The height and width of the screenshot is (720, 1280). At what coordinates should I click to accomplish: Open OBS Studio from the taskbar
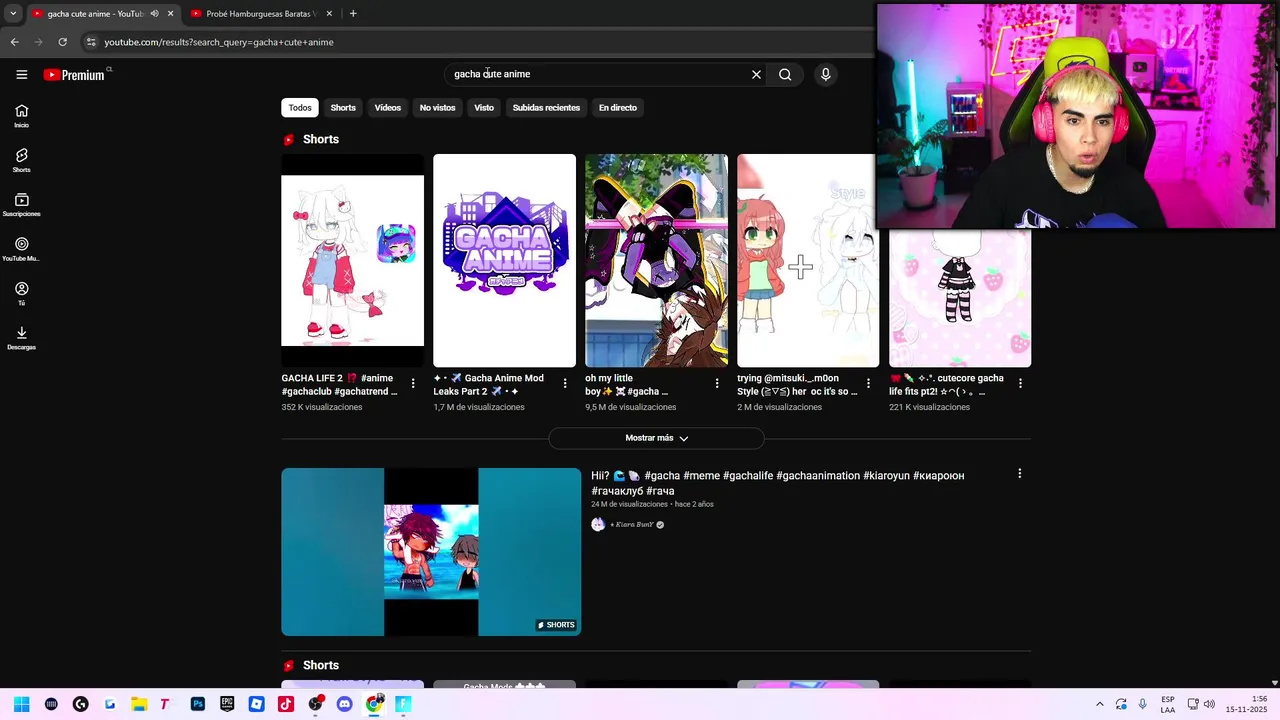(315, 704)
